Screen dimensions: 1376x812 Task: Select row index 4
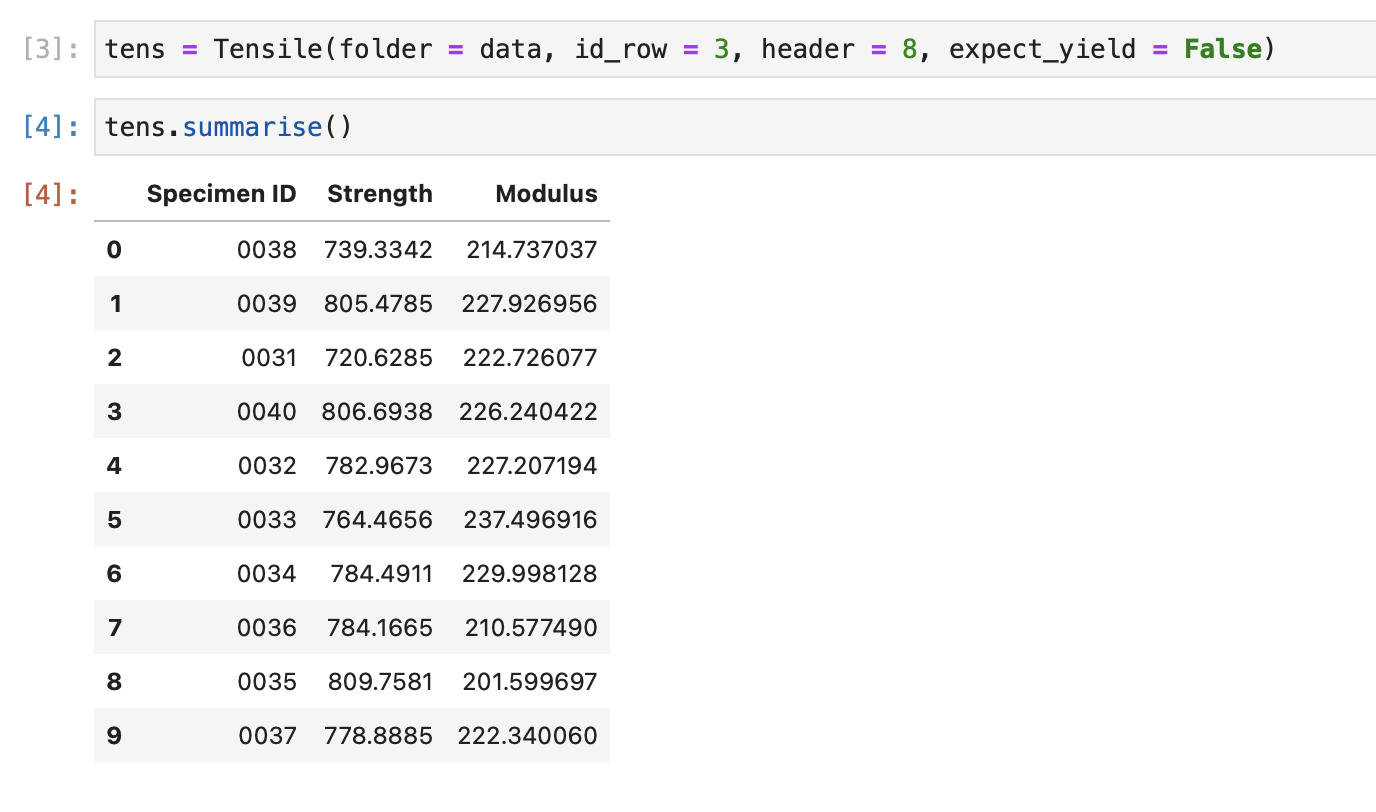(114, 465)
